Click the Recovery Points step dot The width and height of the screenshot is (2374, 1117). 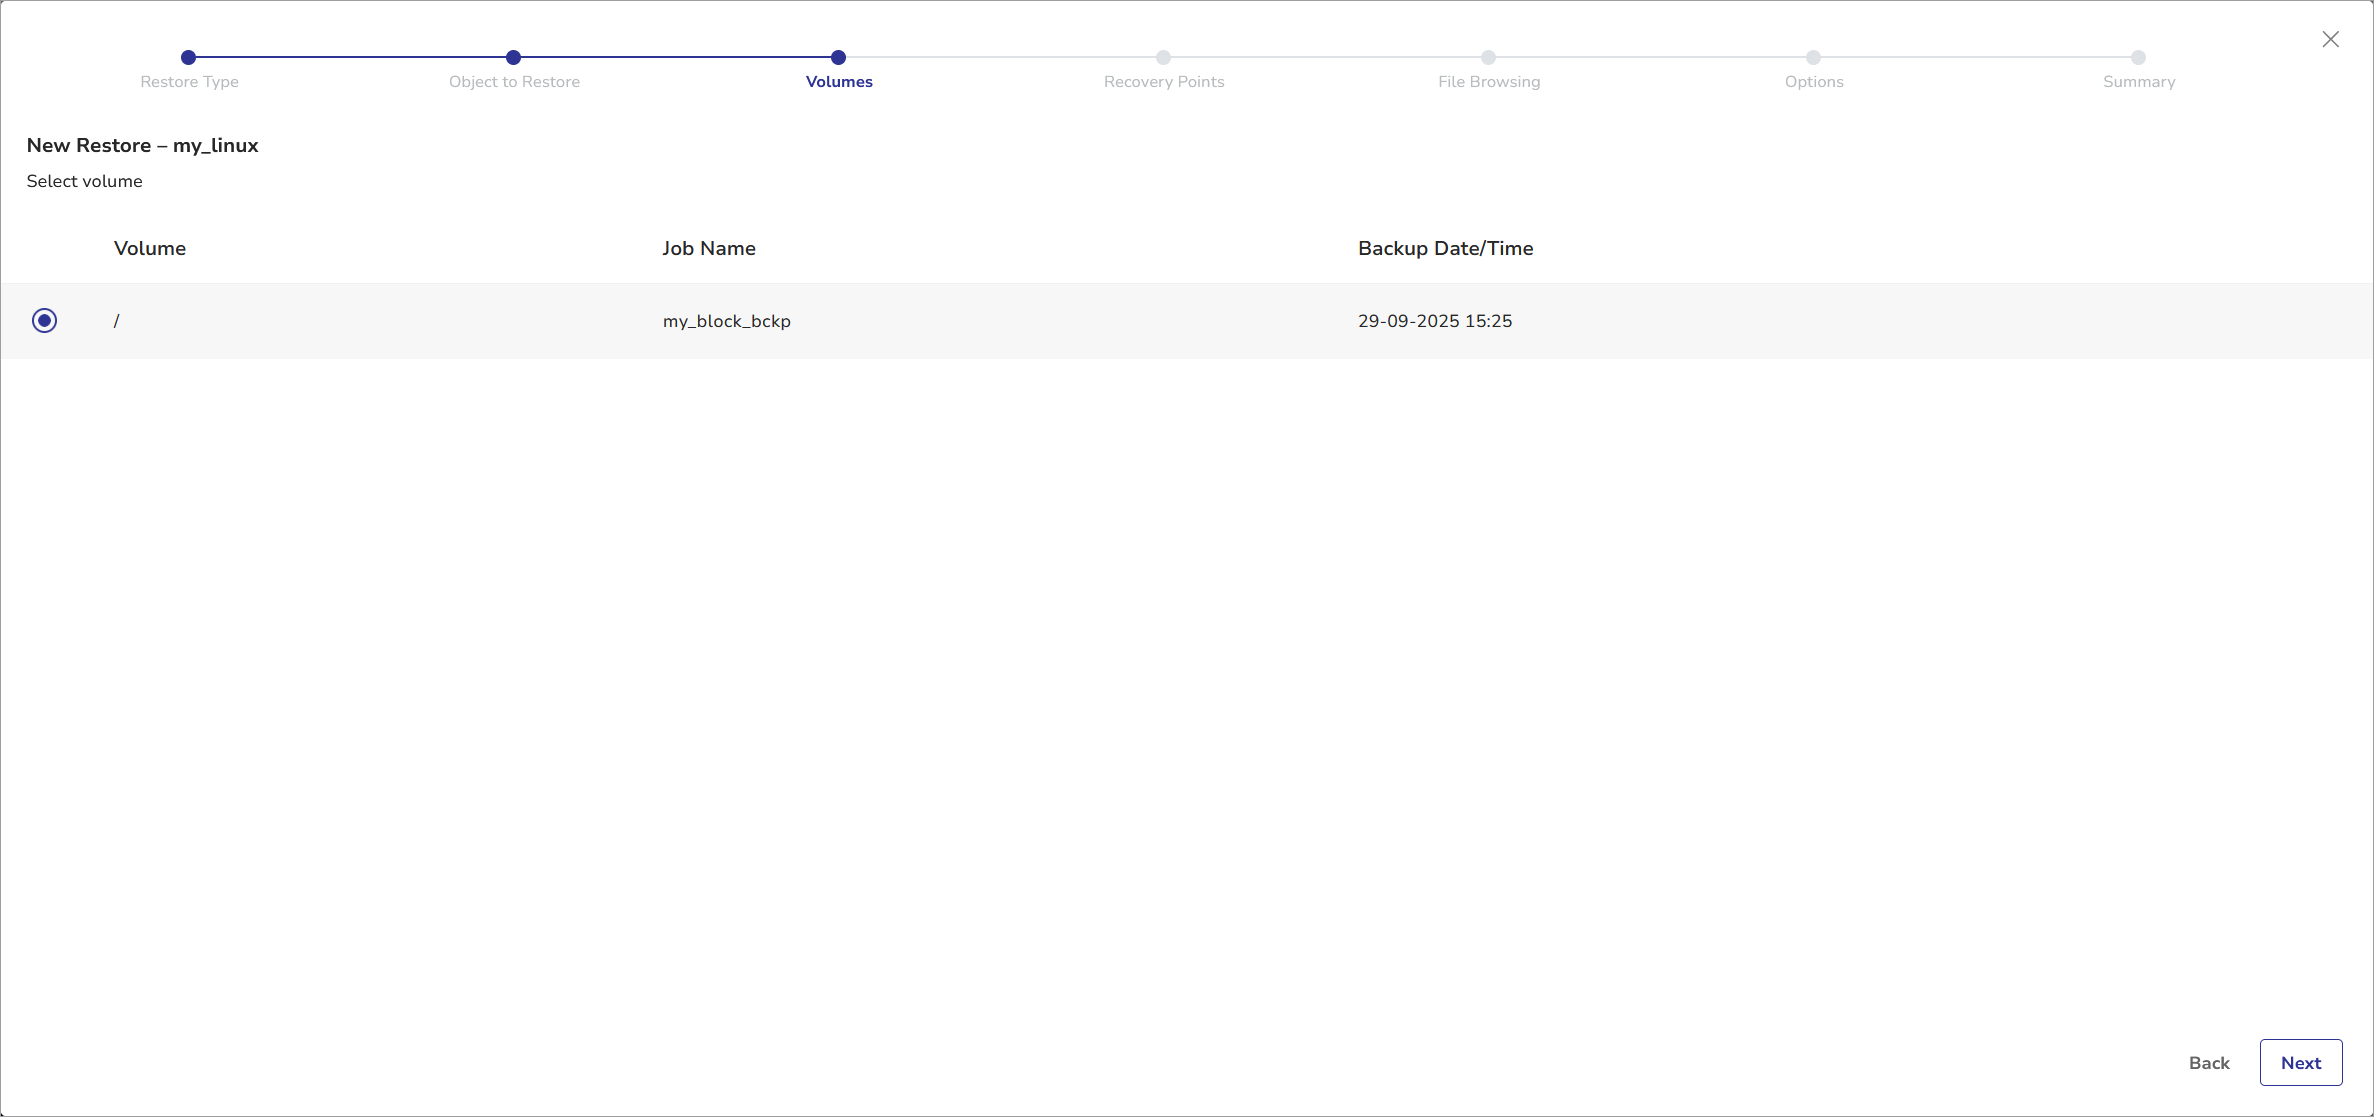pyautogui.click(x=1163, y=58)
